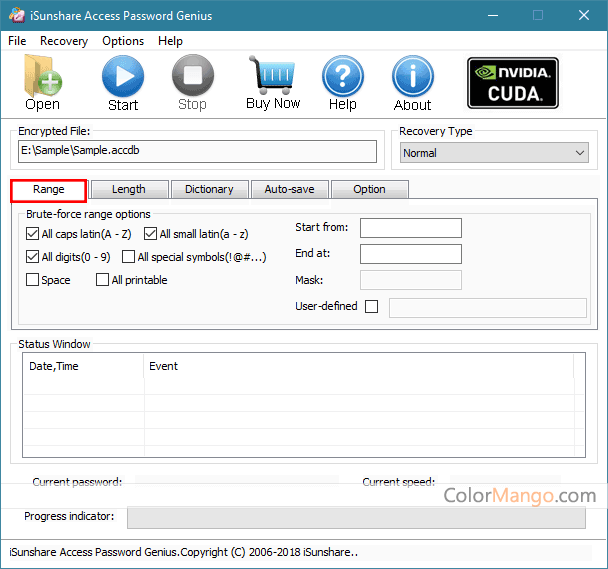608x569 pixels.
Task: Enable All special symbols checkbox
Action: 128,257
